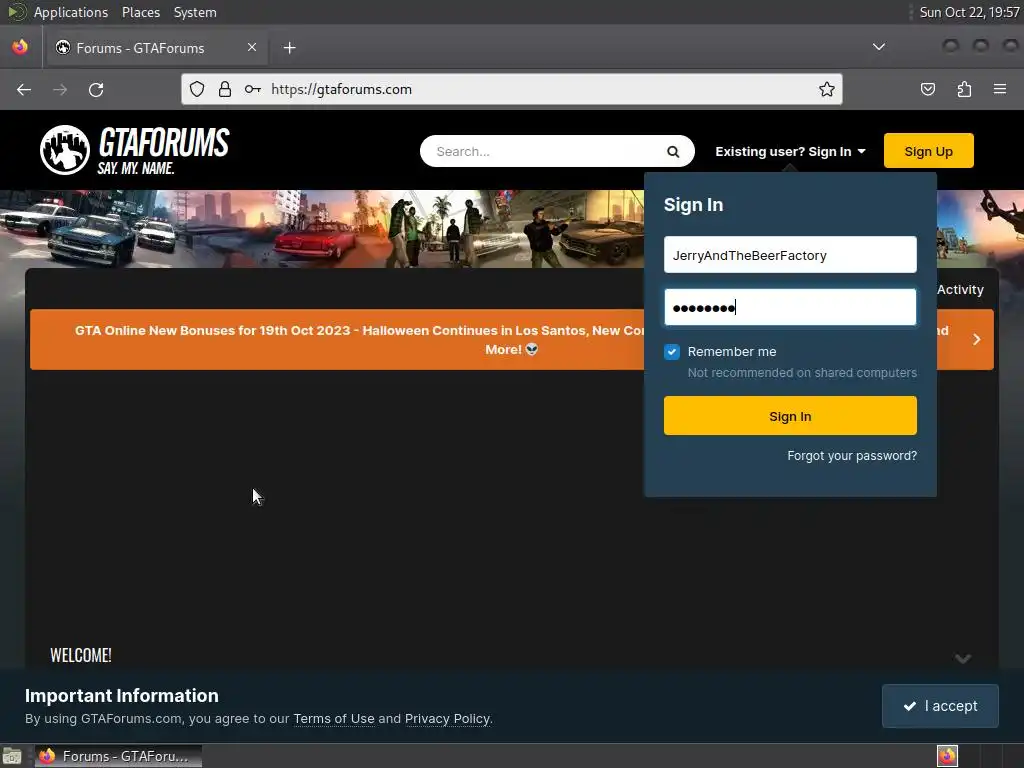The width and height of the screenshot is (1024, 768).
Task: Click the username field with JerryAndTheBeerFactory
Action: click(790, 255)
